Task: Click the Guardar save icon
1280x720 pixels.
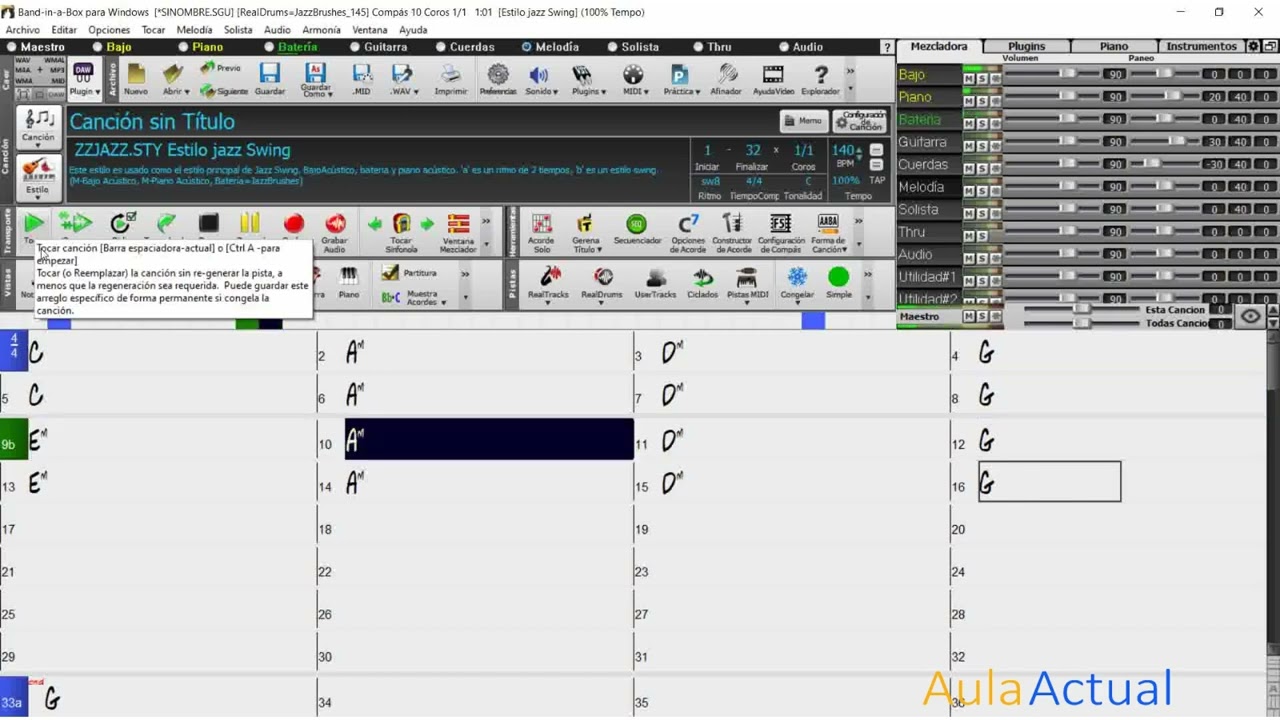Action: [x=269, y=79]
